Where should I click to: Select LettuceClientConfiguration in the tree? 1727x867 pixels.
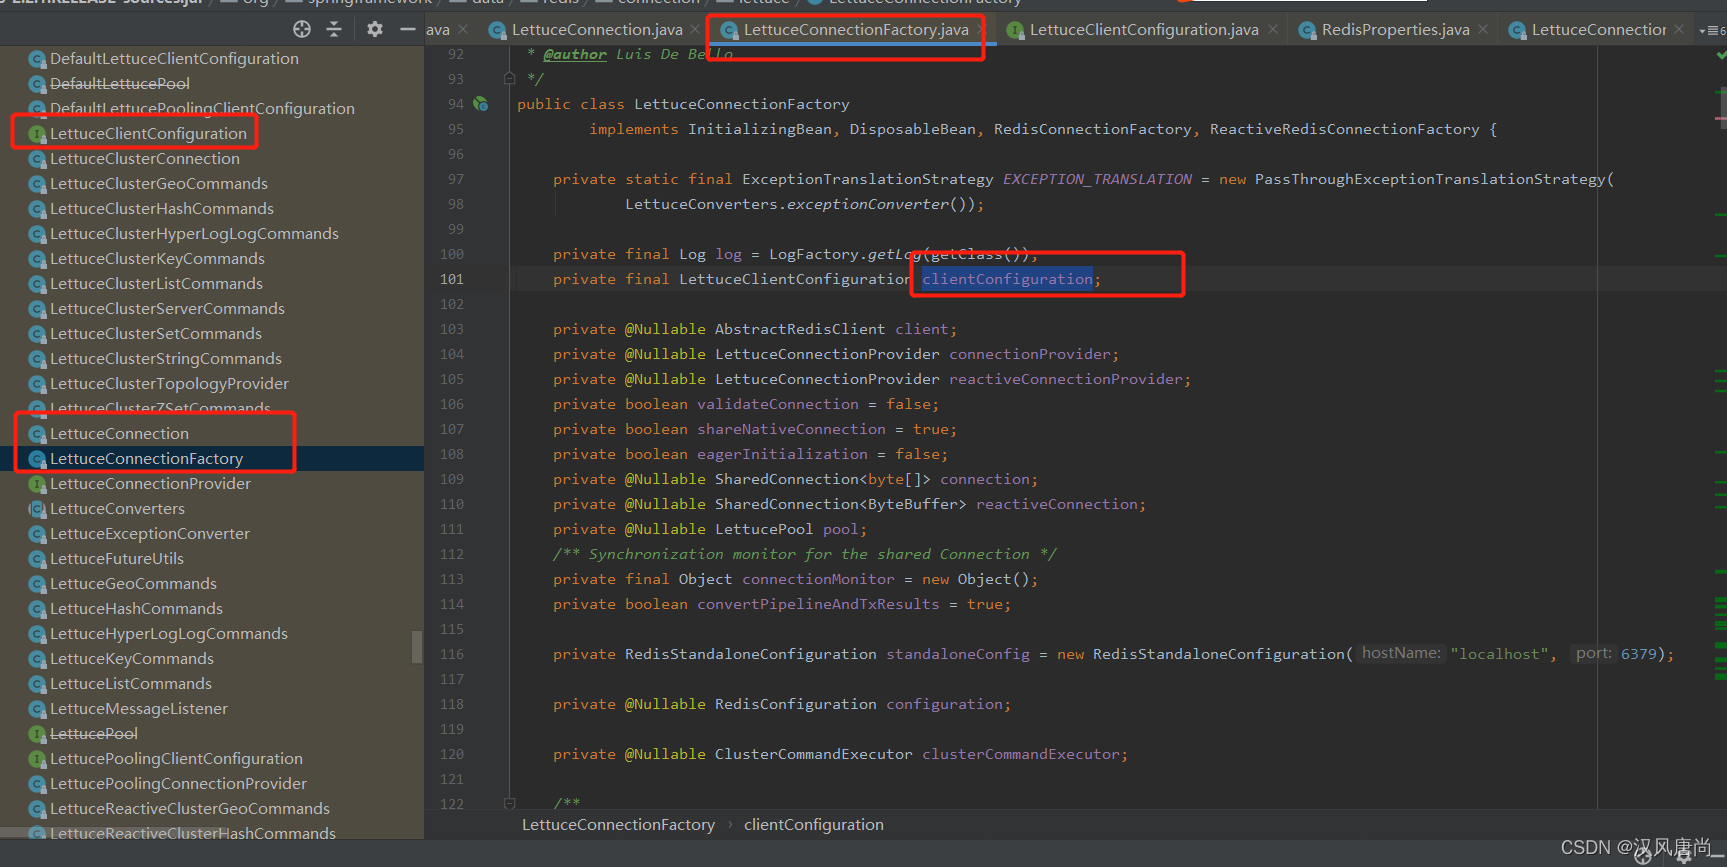[148, 134]
